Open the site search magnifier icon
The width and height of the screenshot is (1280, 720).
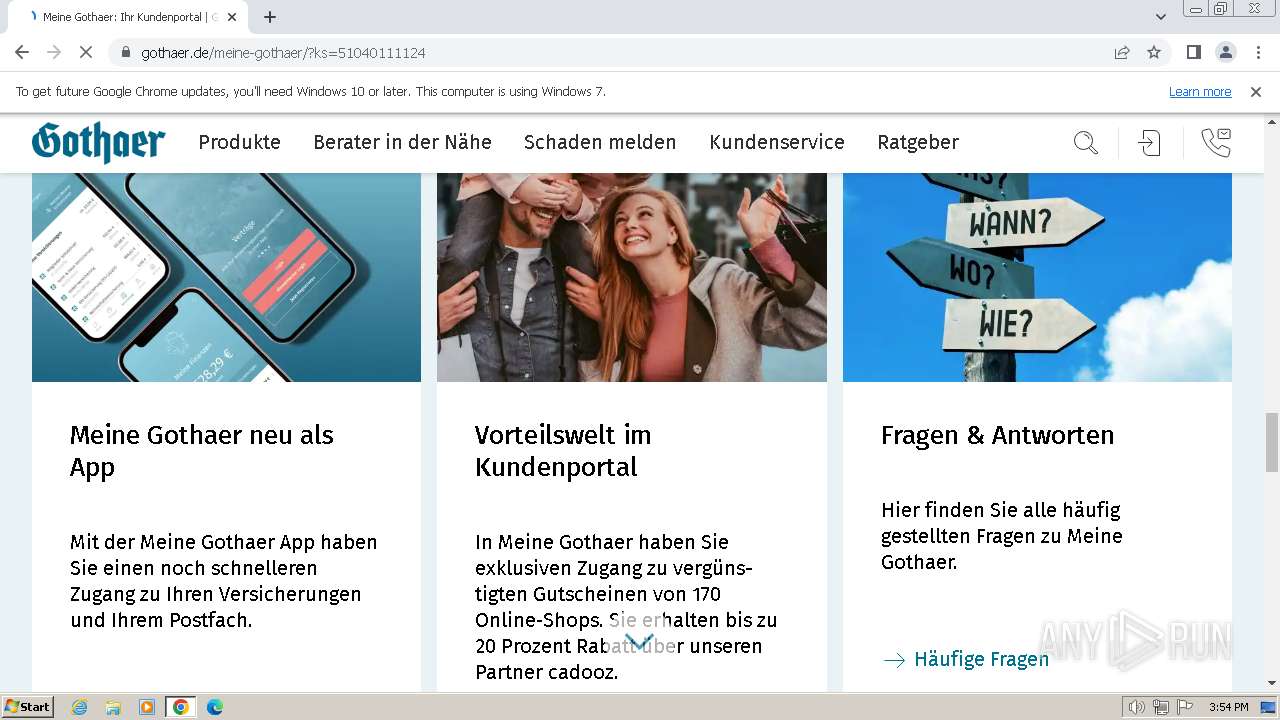(1086, 143)
